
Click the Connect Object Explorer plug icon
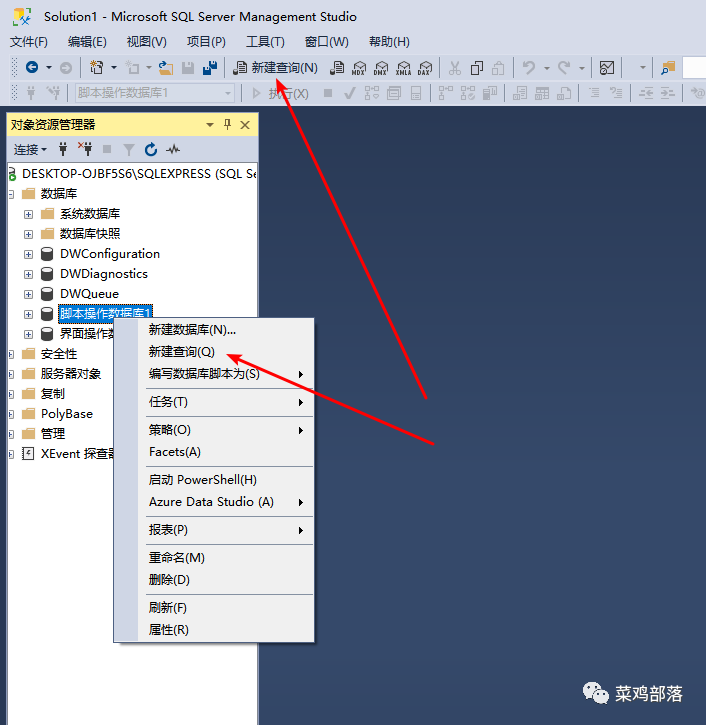63,149
